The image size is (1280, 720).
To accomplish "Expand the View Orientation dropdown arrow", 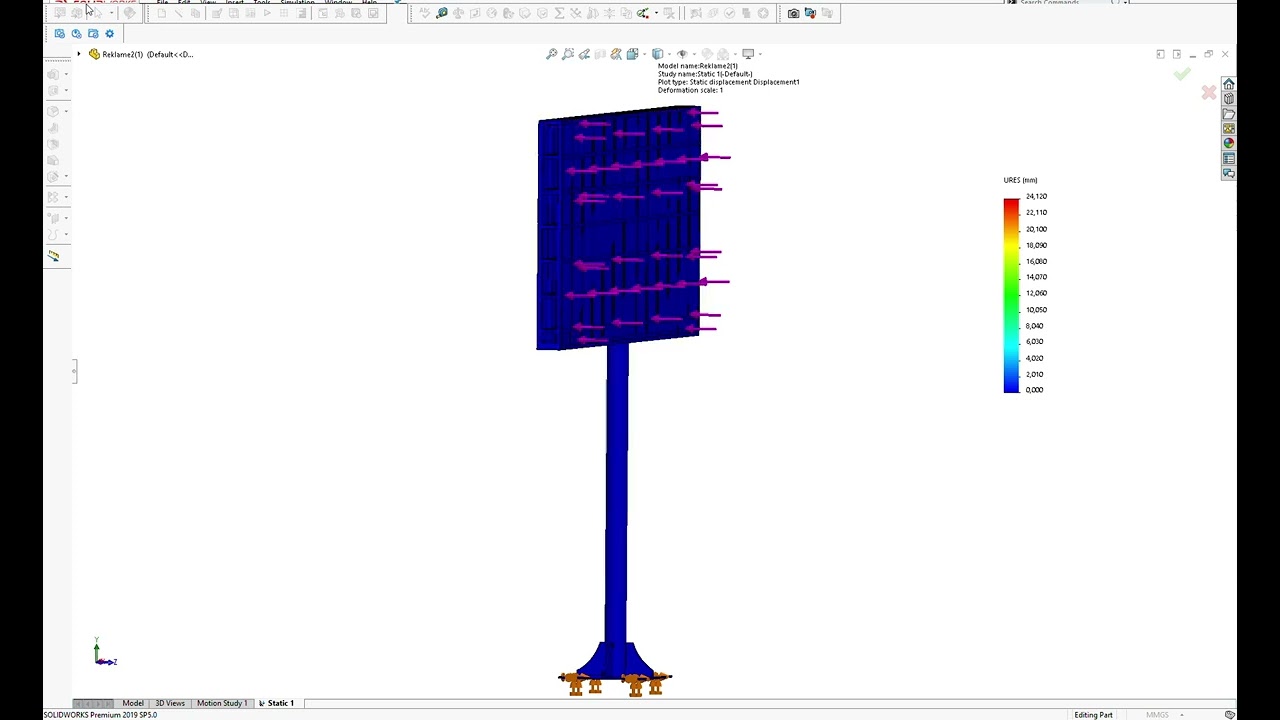I will 643,54.
